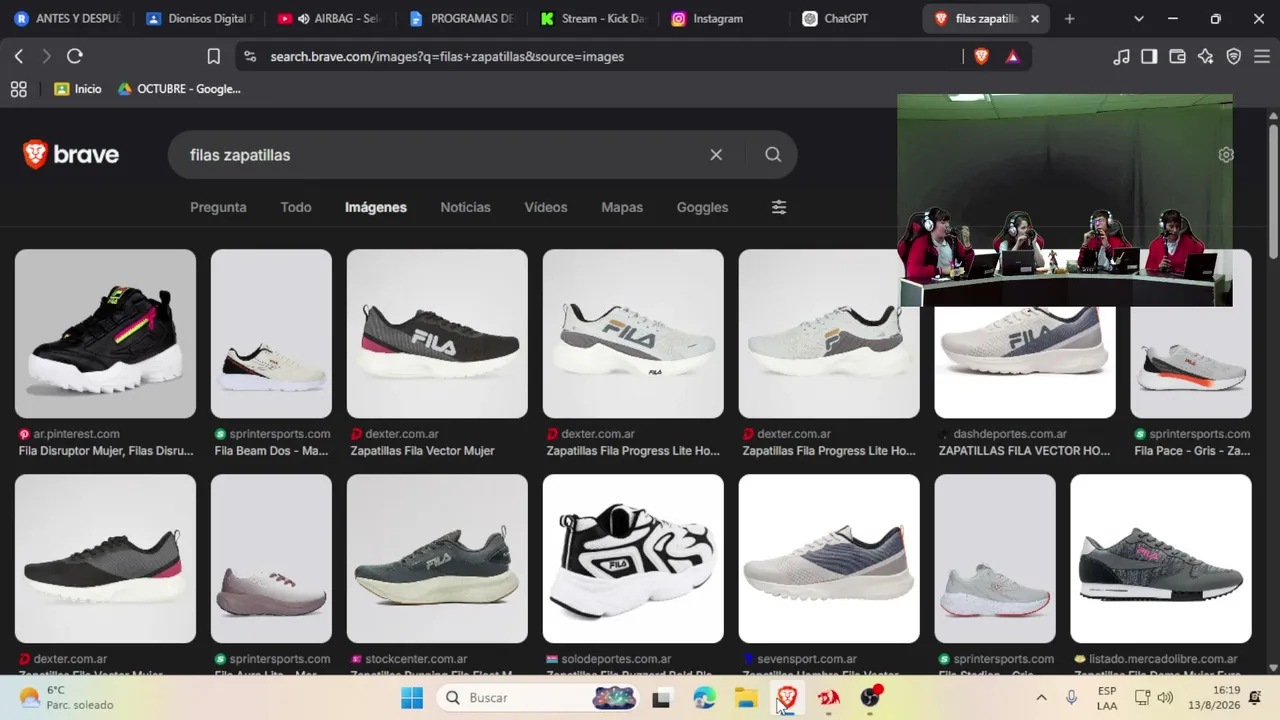The height and width of the screenshot is (720, 1280).
Task: Open Windows Start menu
Action: point(411,698)
